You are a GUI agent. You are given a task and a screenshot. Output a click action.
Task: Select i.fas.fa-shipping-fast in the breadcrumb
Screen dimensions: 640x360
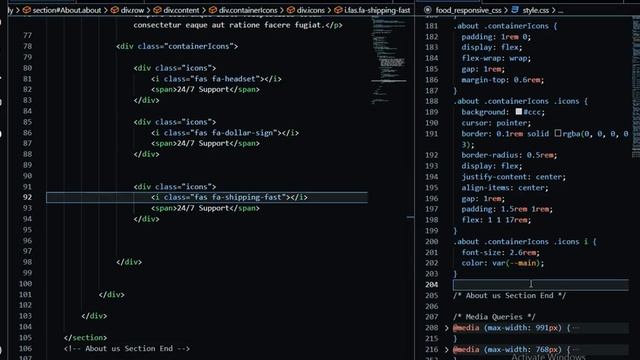[x=377, y=10]
